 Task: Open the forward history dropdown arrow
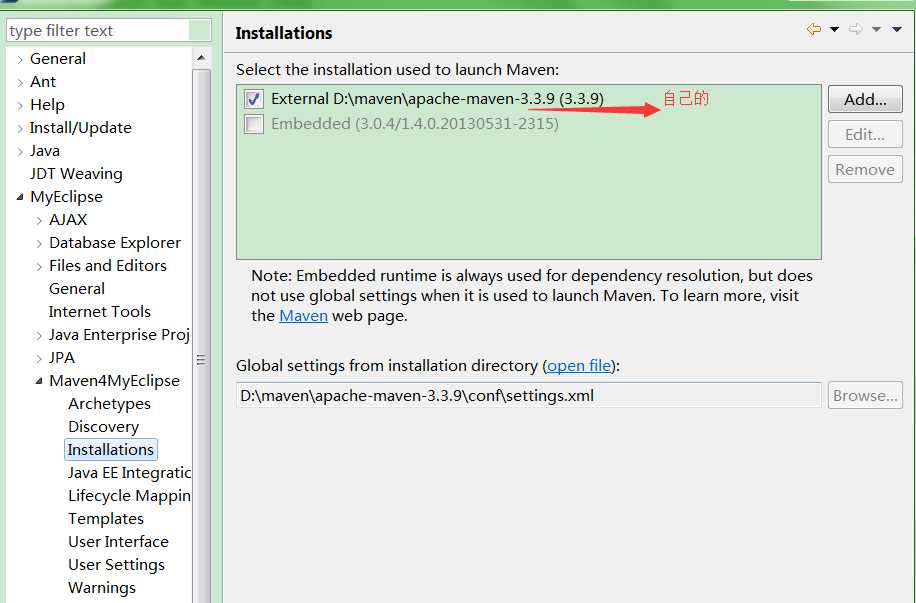tap(876, 29)
